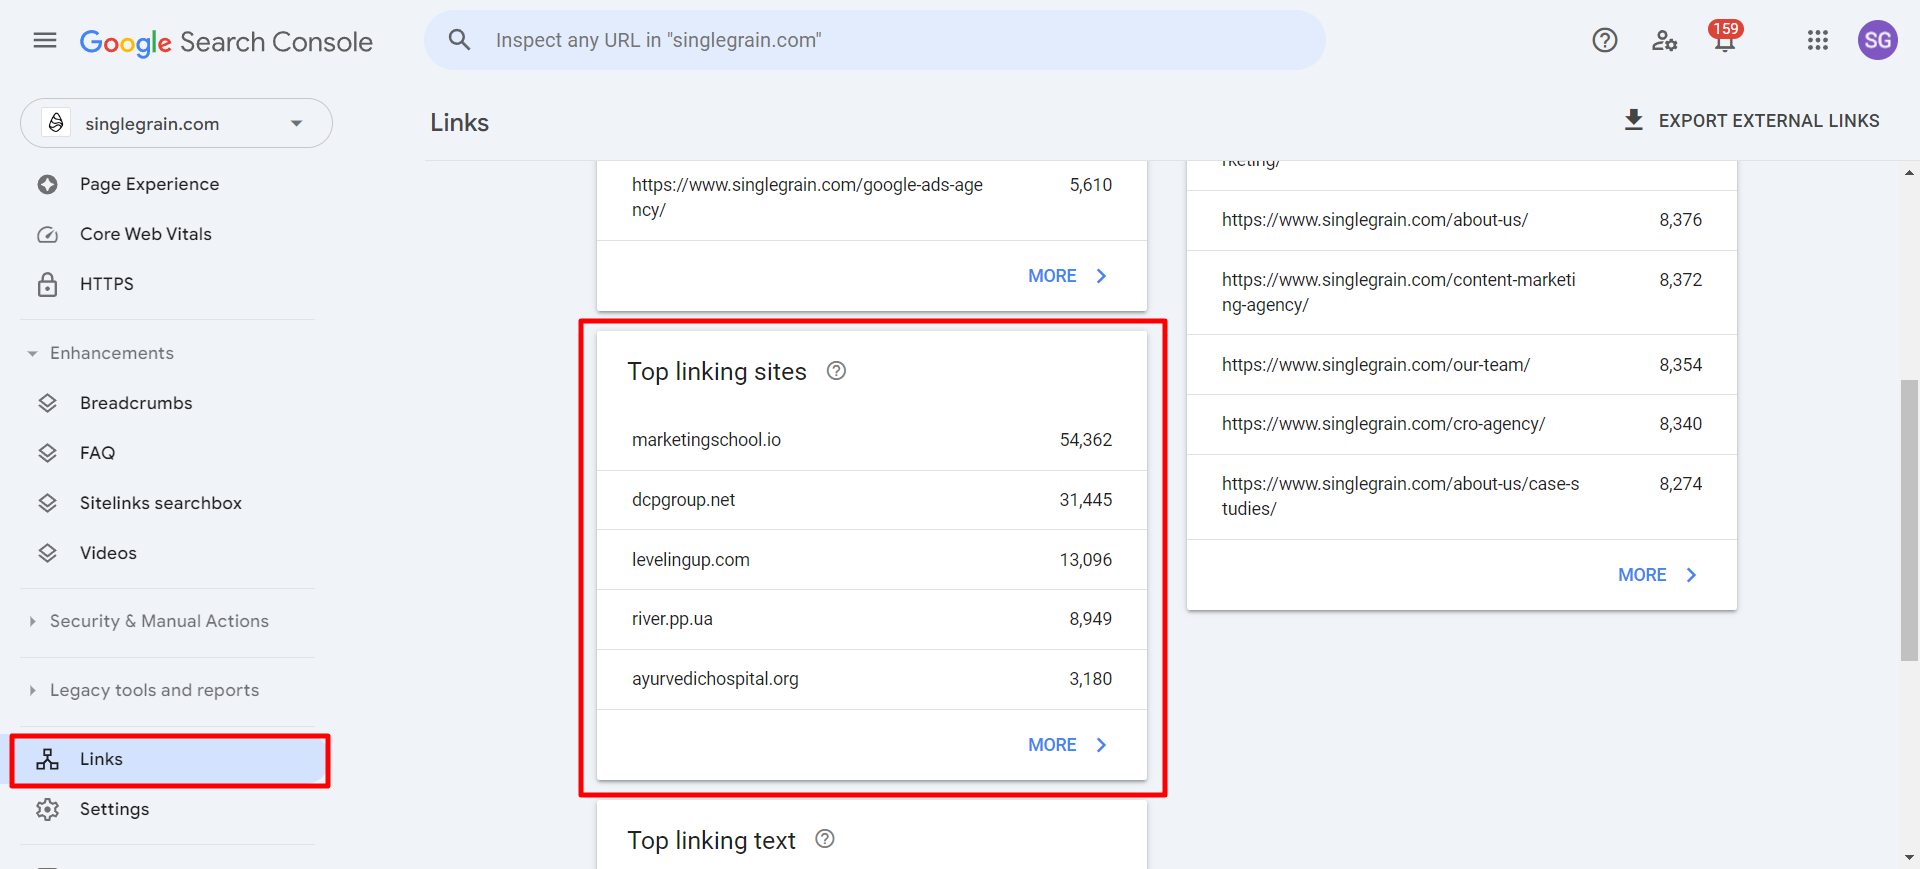Screen dimensions: 1920x869
Task: Open the Breadcrumbs enhancement report
Action: click(136, 403)
